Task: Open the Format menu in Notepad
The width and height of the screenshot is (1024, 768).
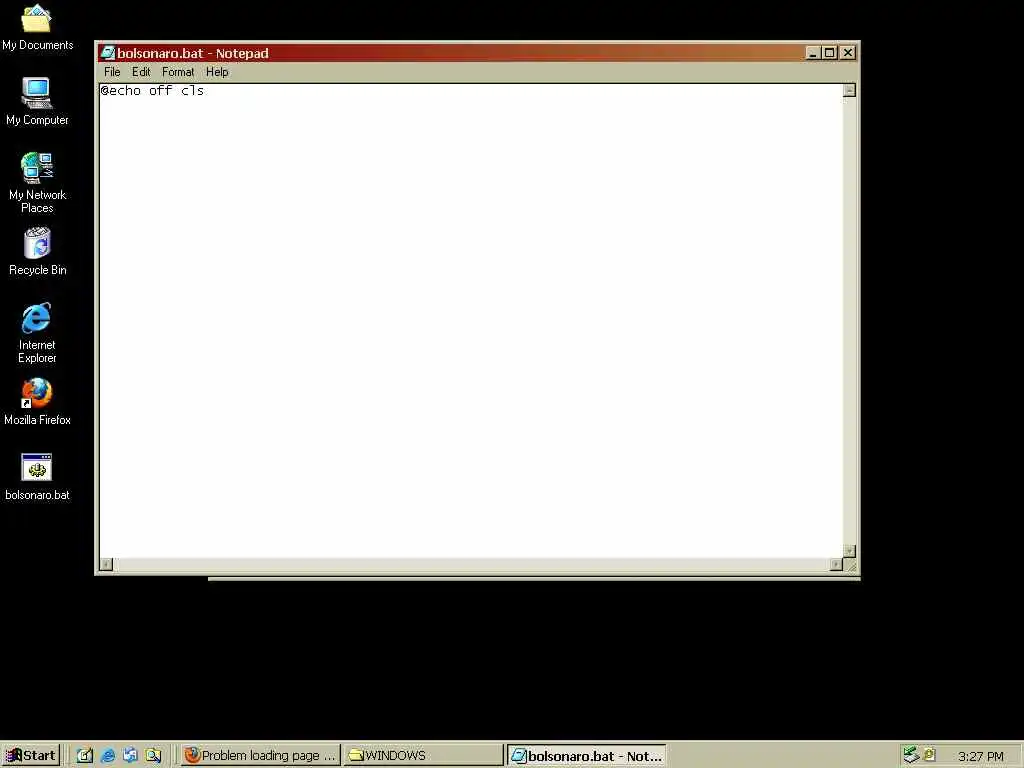Action: point(178,72)
